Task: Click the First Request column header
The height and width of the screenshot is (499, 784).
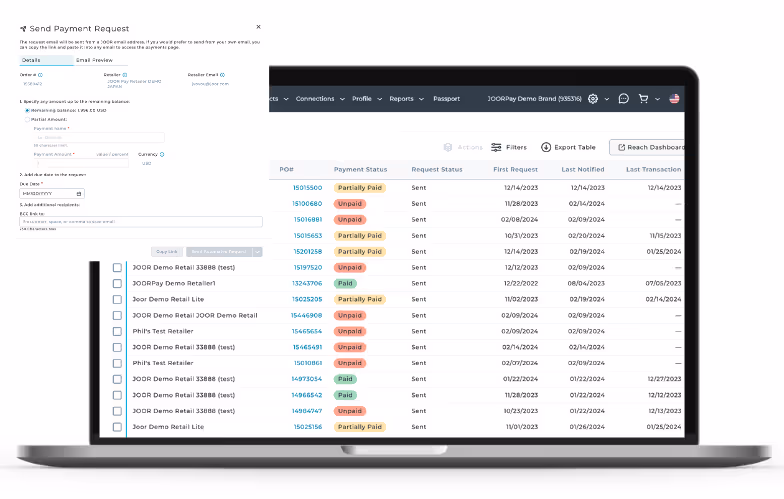Action: point(516,170)
